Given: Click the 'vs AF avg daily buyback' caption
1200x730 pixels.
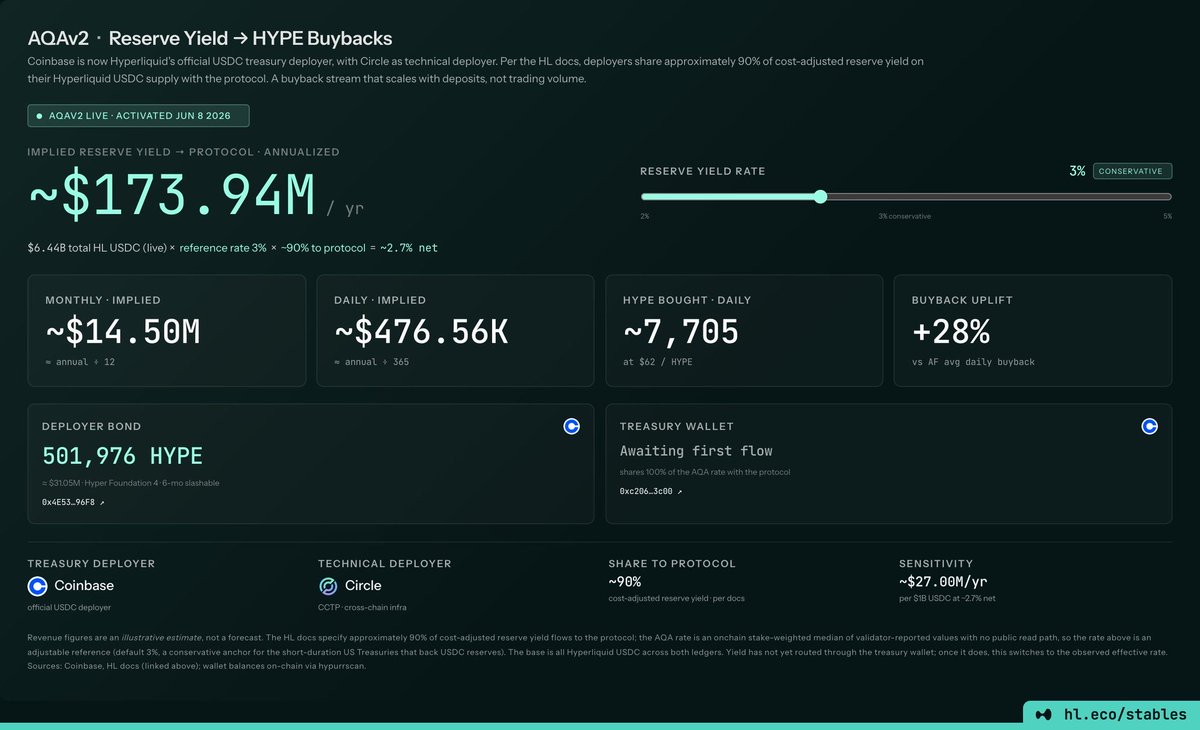Looking at the screenshot, I should [x=973, y=361].
